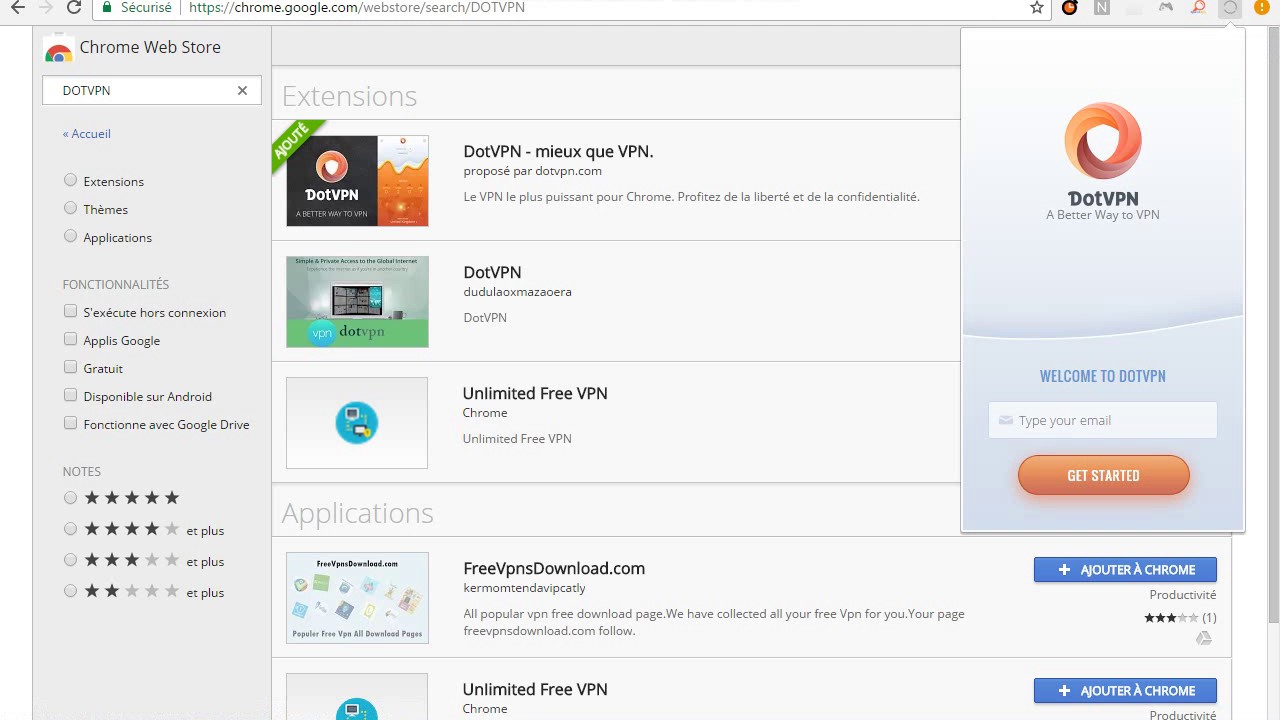Enable the Applis Google checkbox

70,339
